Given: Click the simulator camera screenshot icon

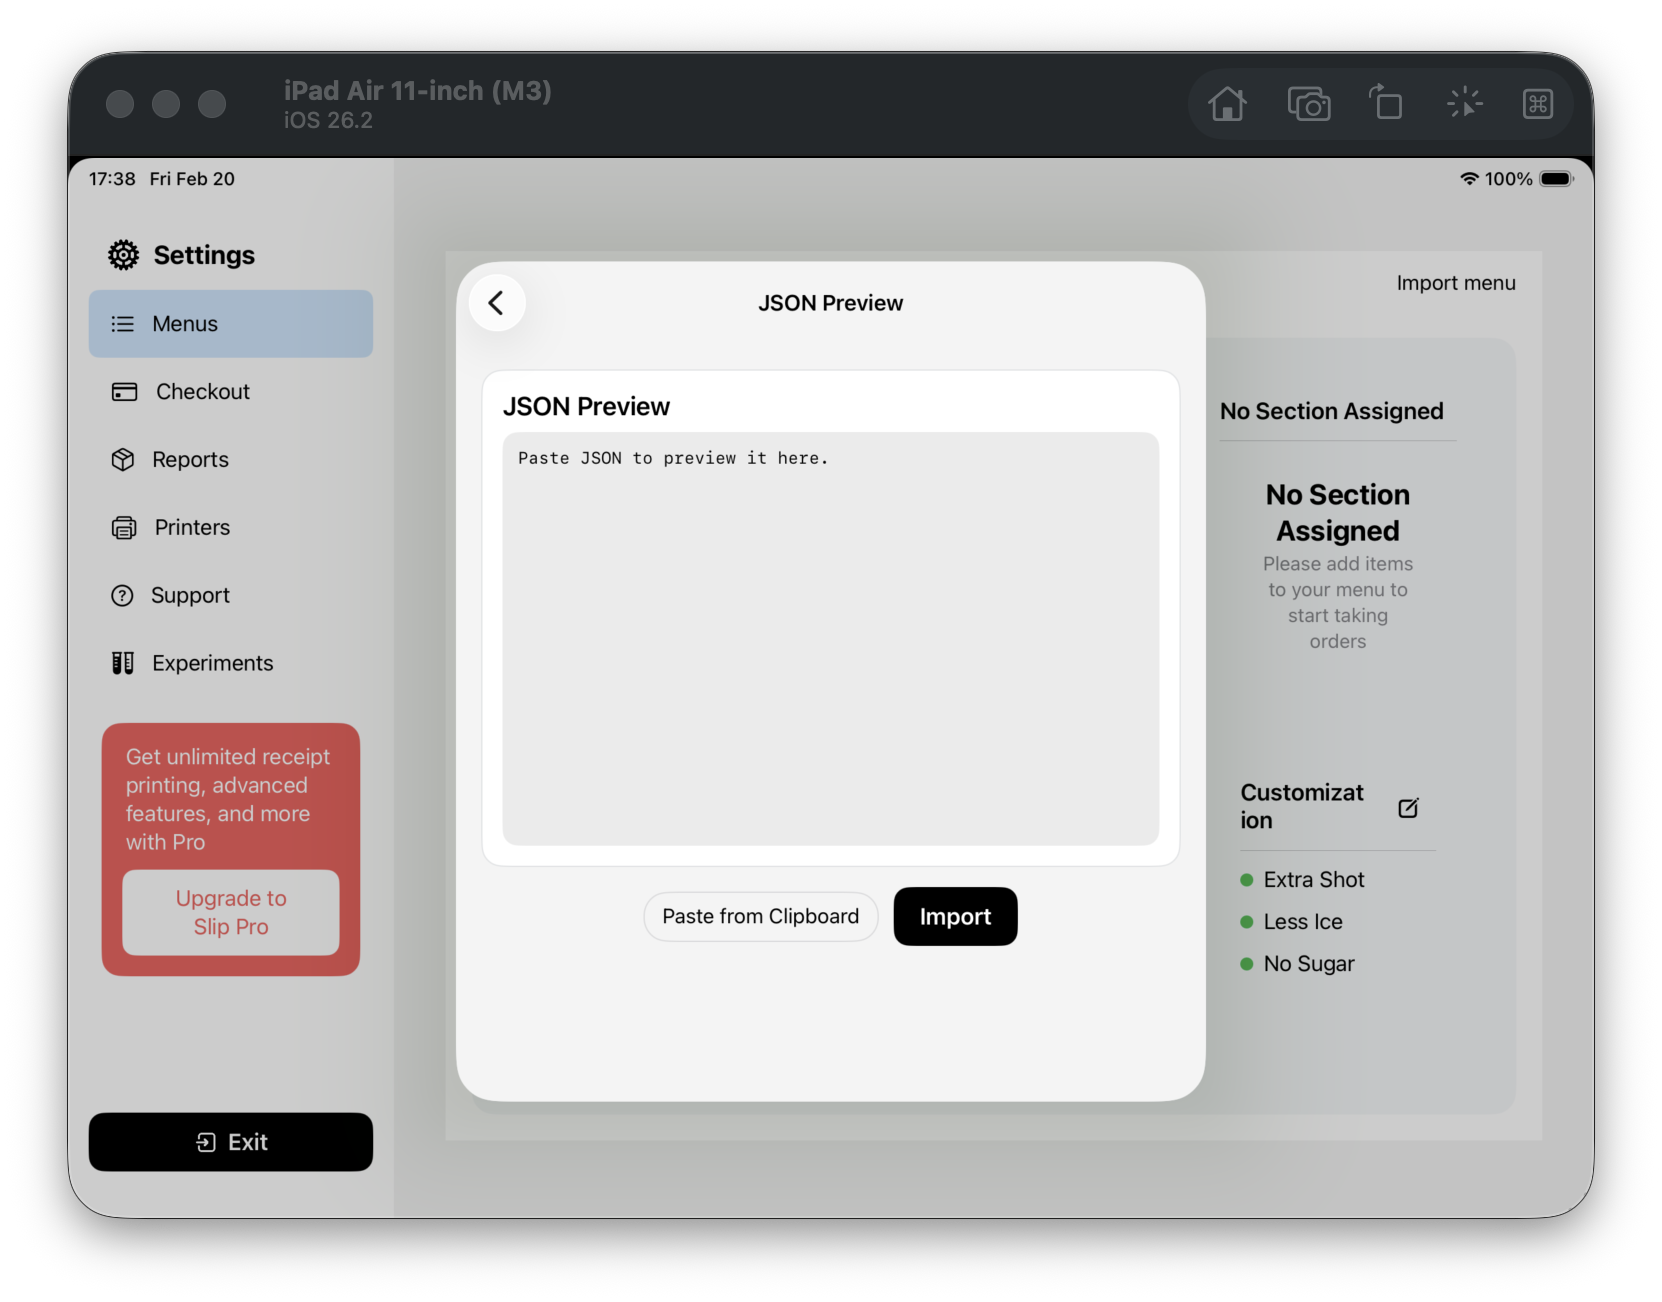Looking at the screenshot, I should pos(1309,103).
